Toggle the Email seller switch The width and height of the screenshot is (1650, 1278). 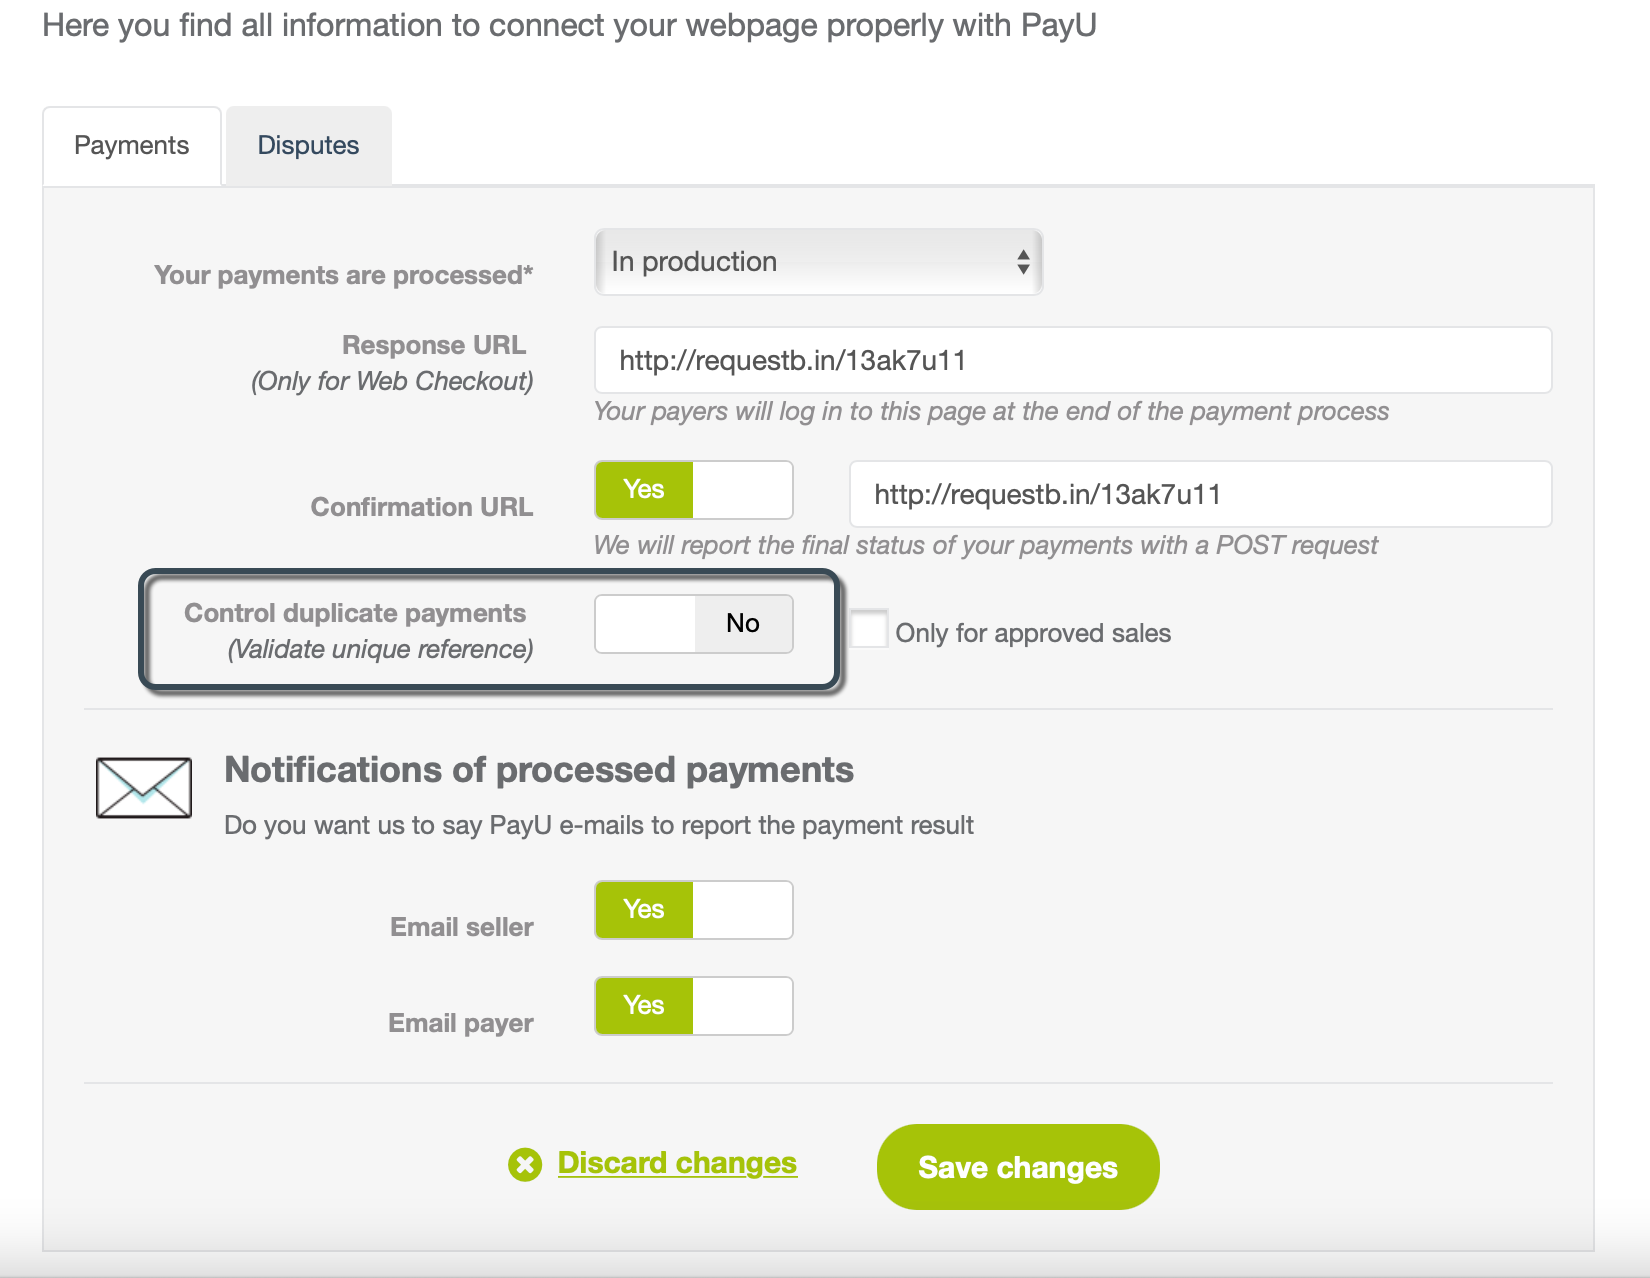694,910
